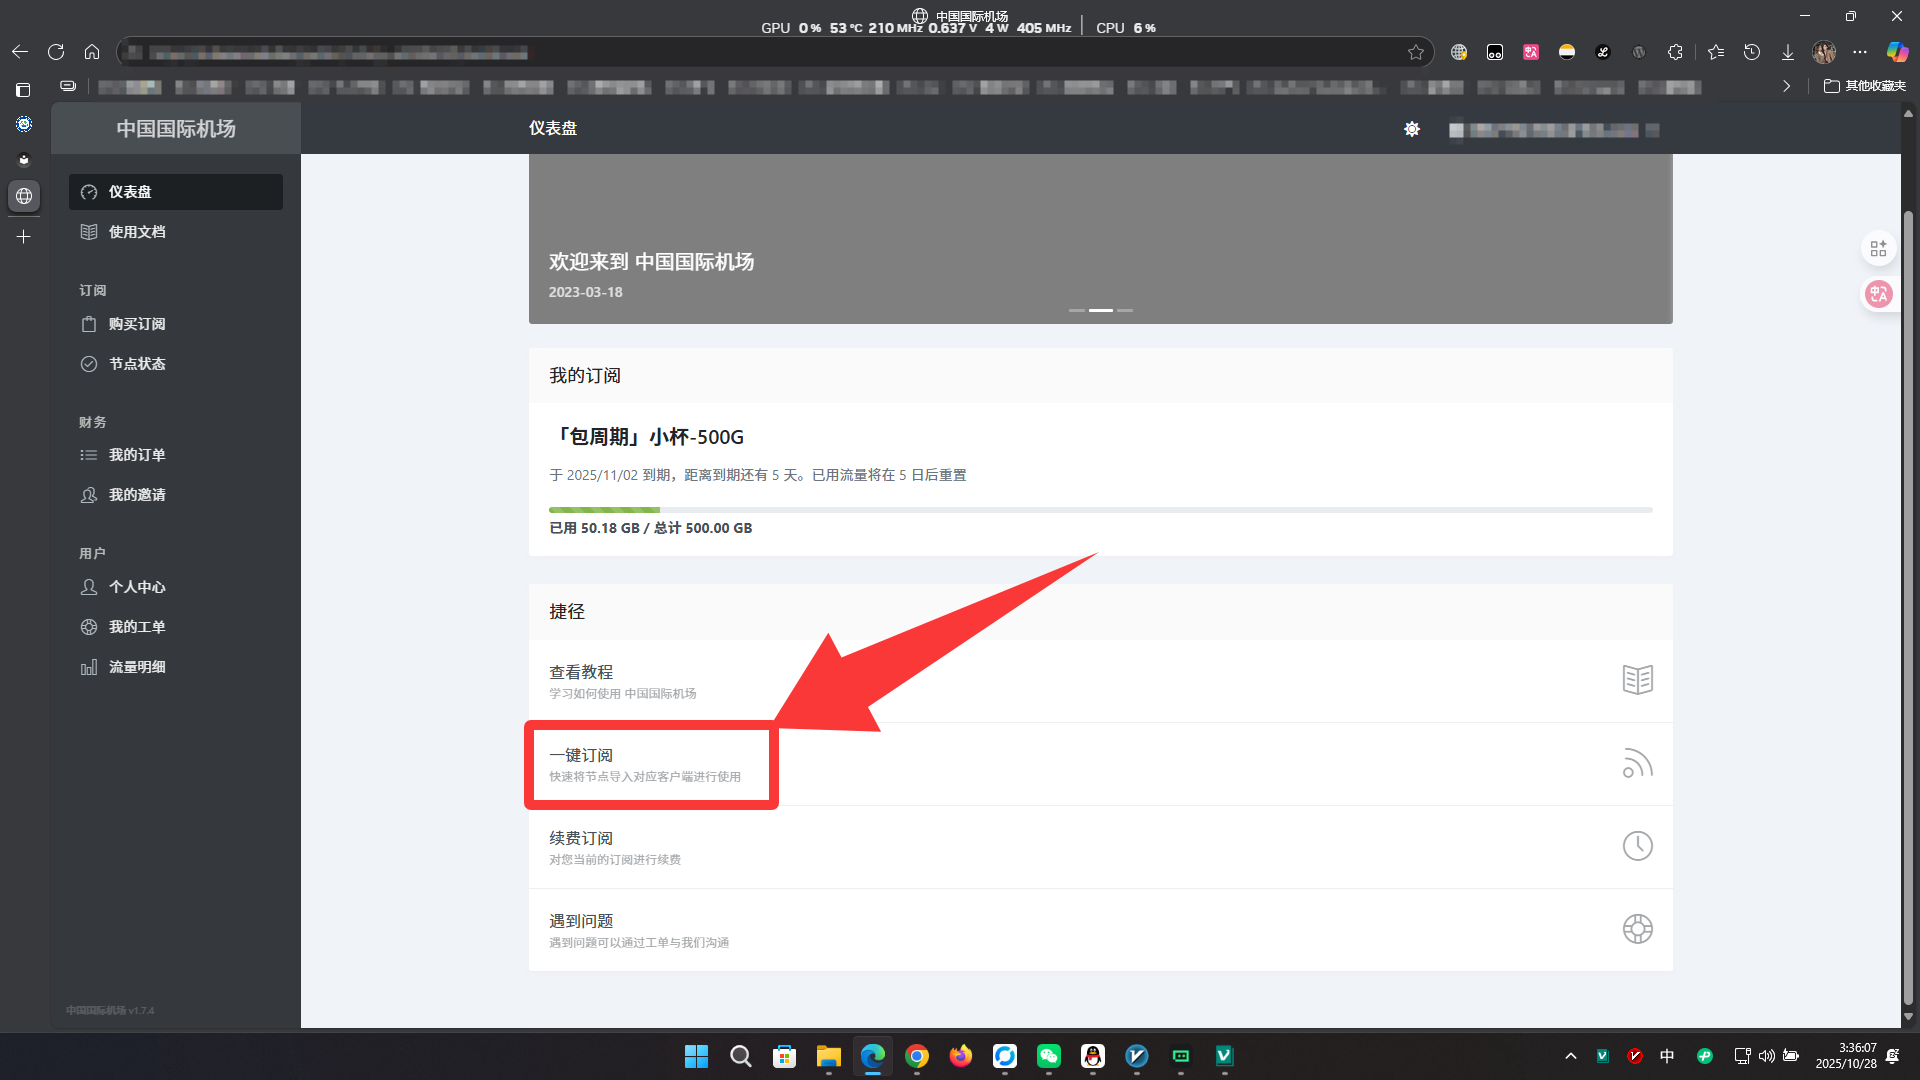Click the browser refresh icon
1920x1080 pixels.
click(56, 52)
